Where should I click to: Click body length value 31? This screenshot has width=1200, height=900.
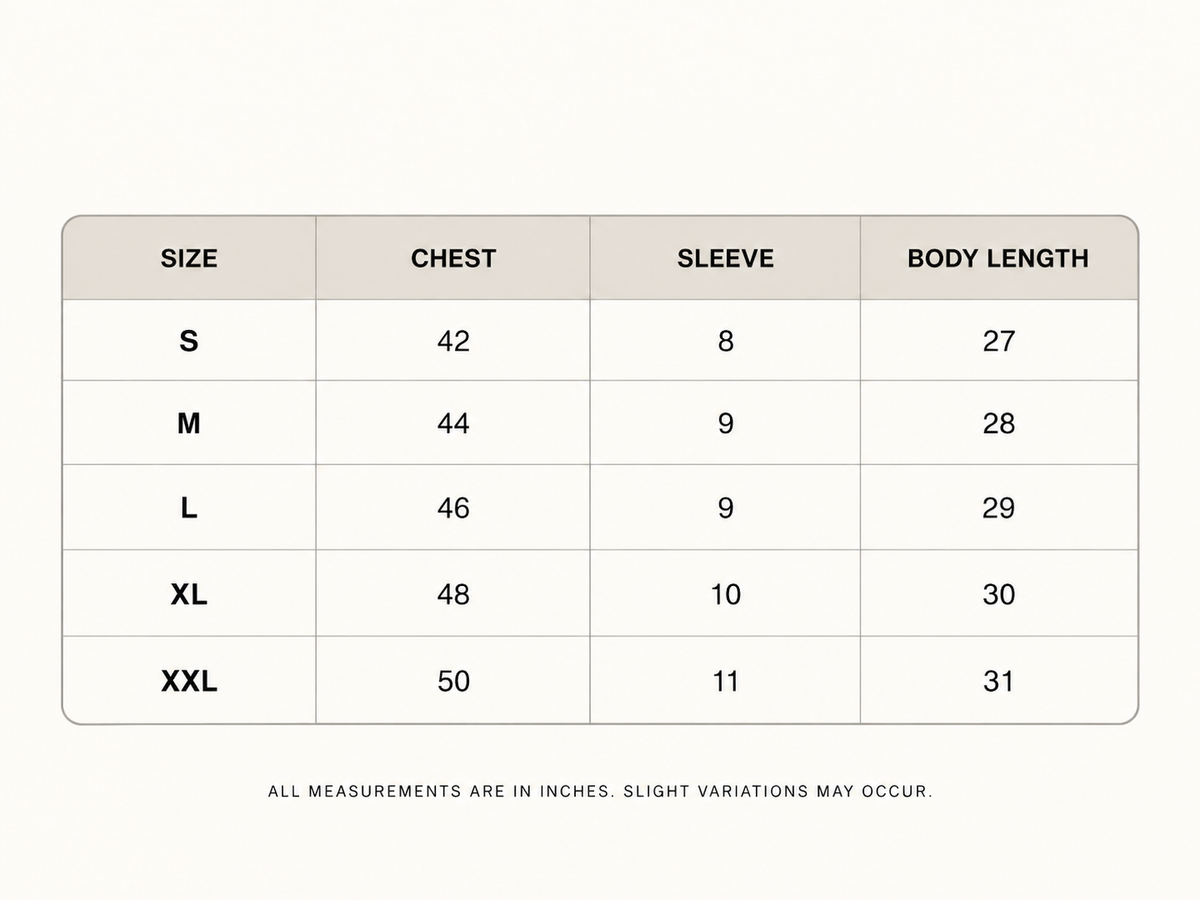[998, 681]
